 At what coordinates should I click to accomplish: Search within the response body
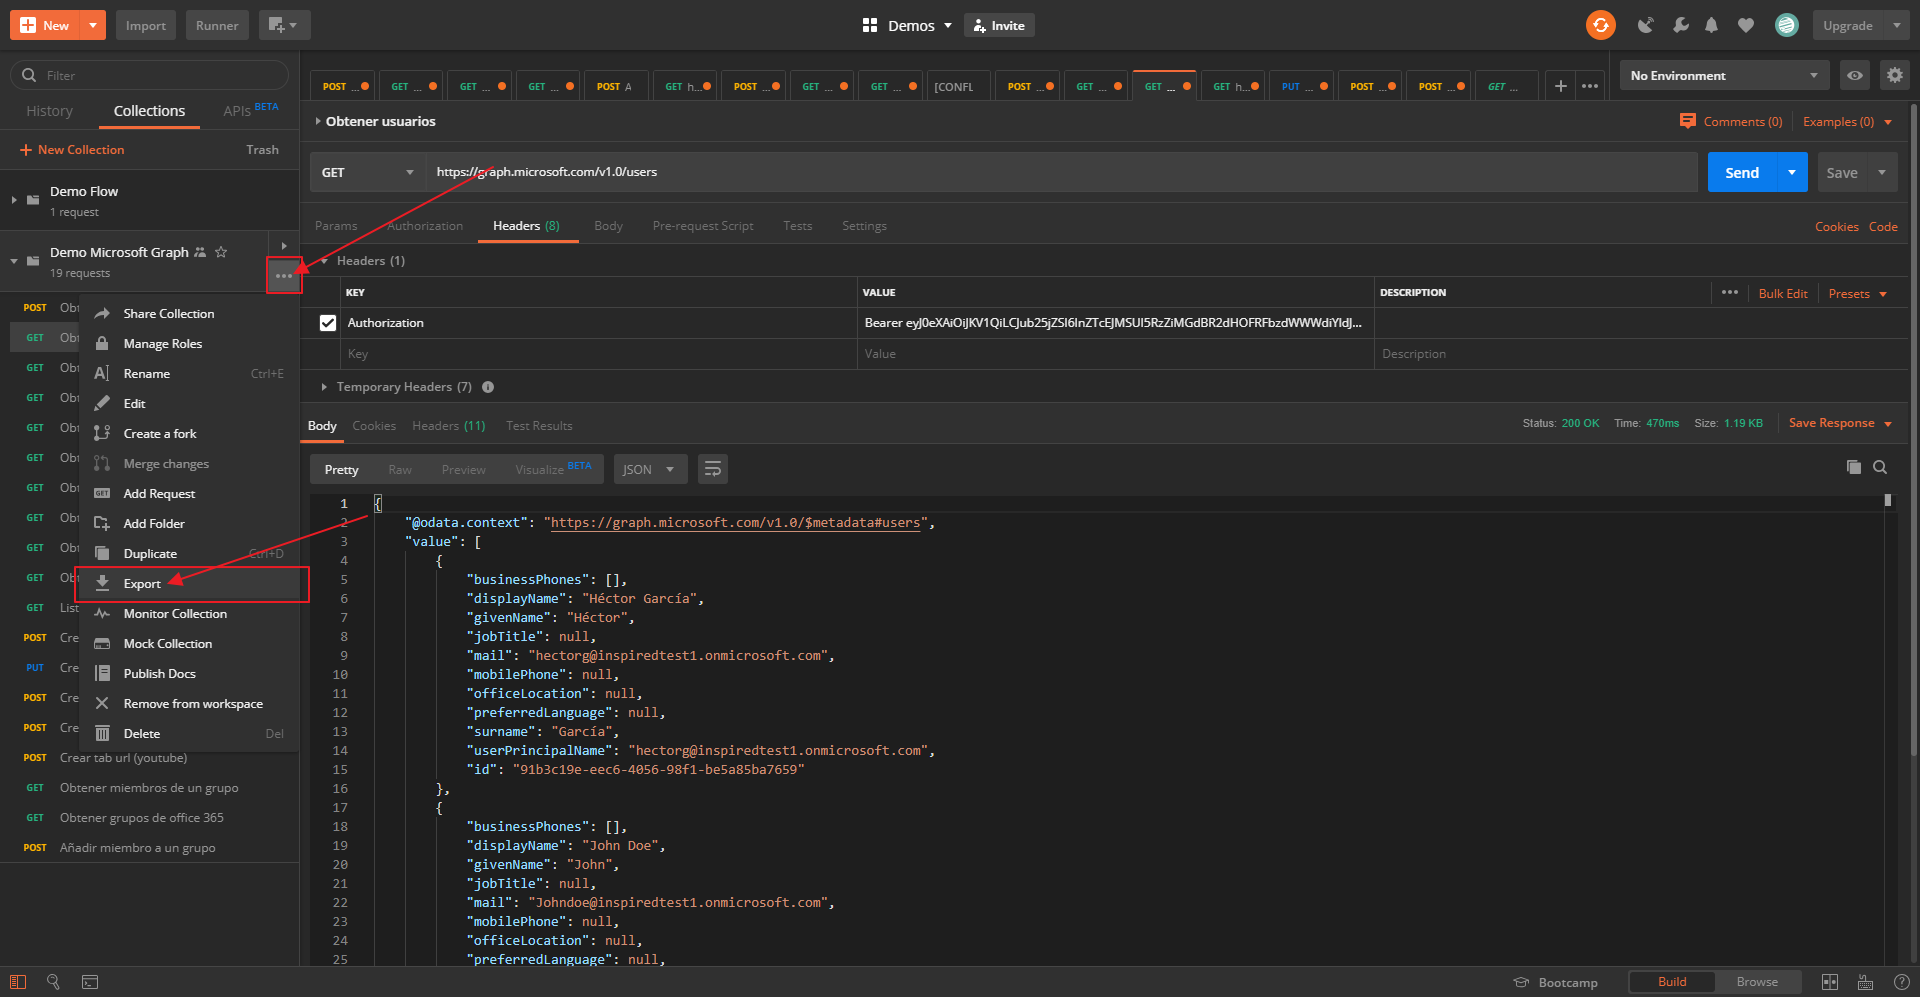point(1880,467)
